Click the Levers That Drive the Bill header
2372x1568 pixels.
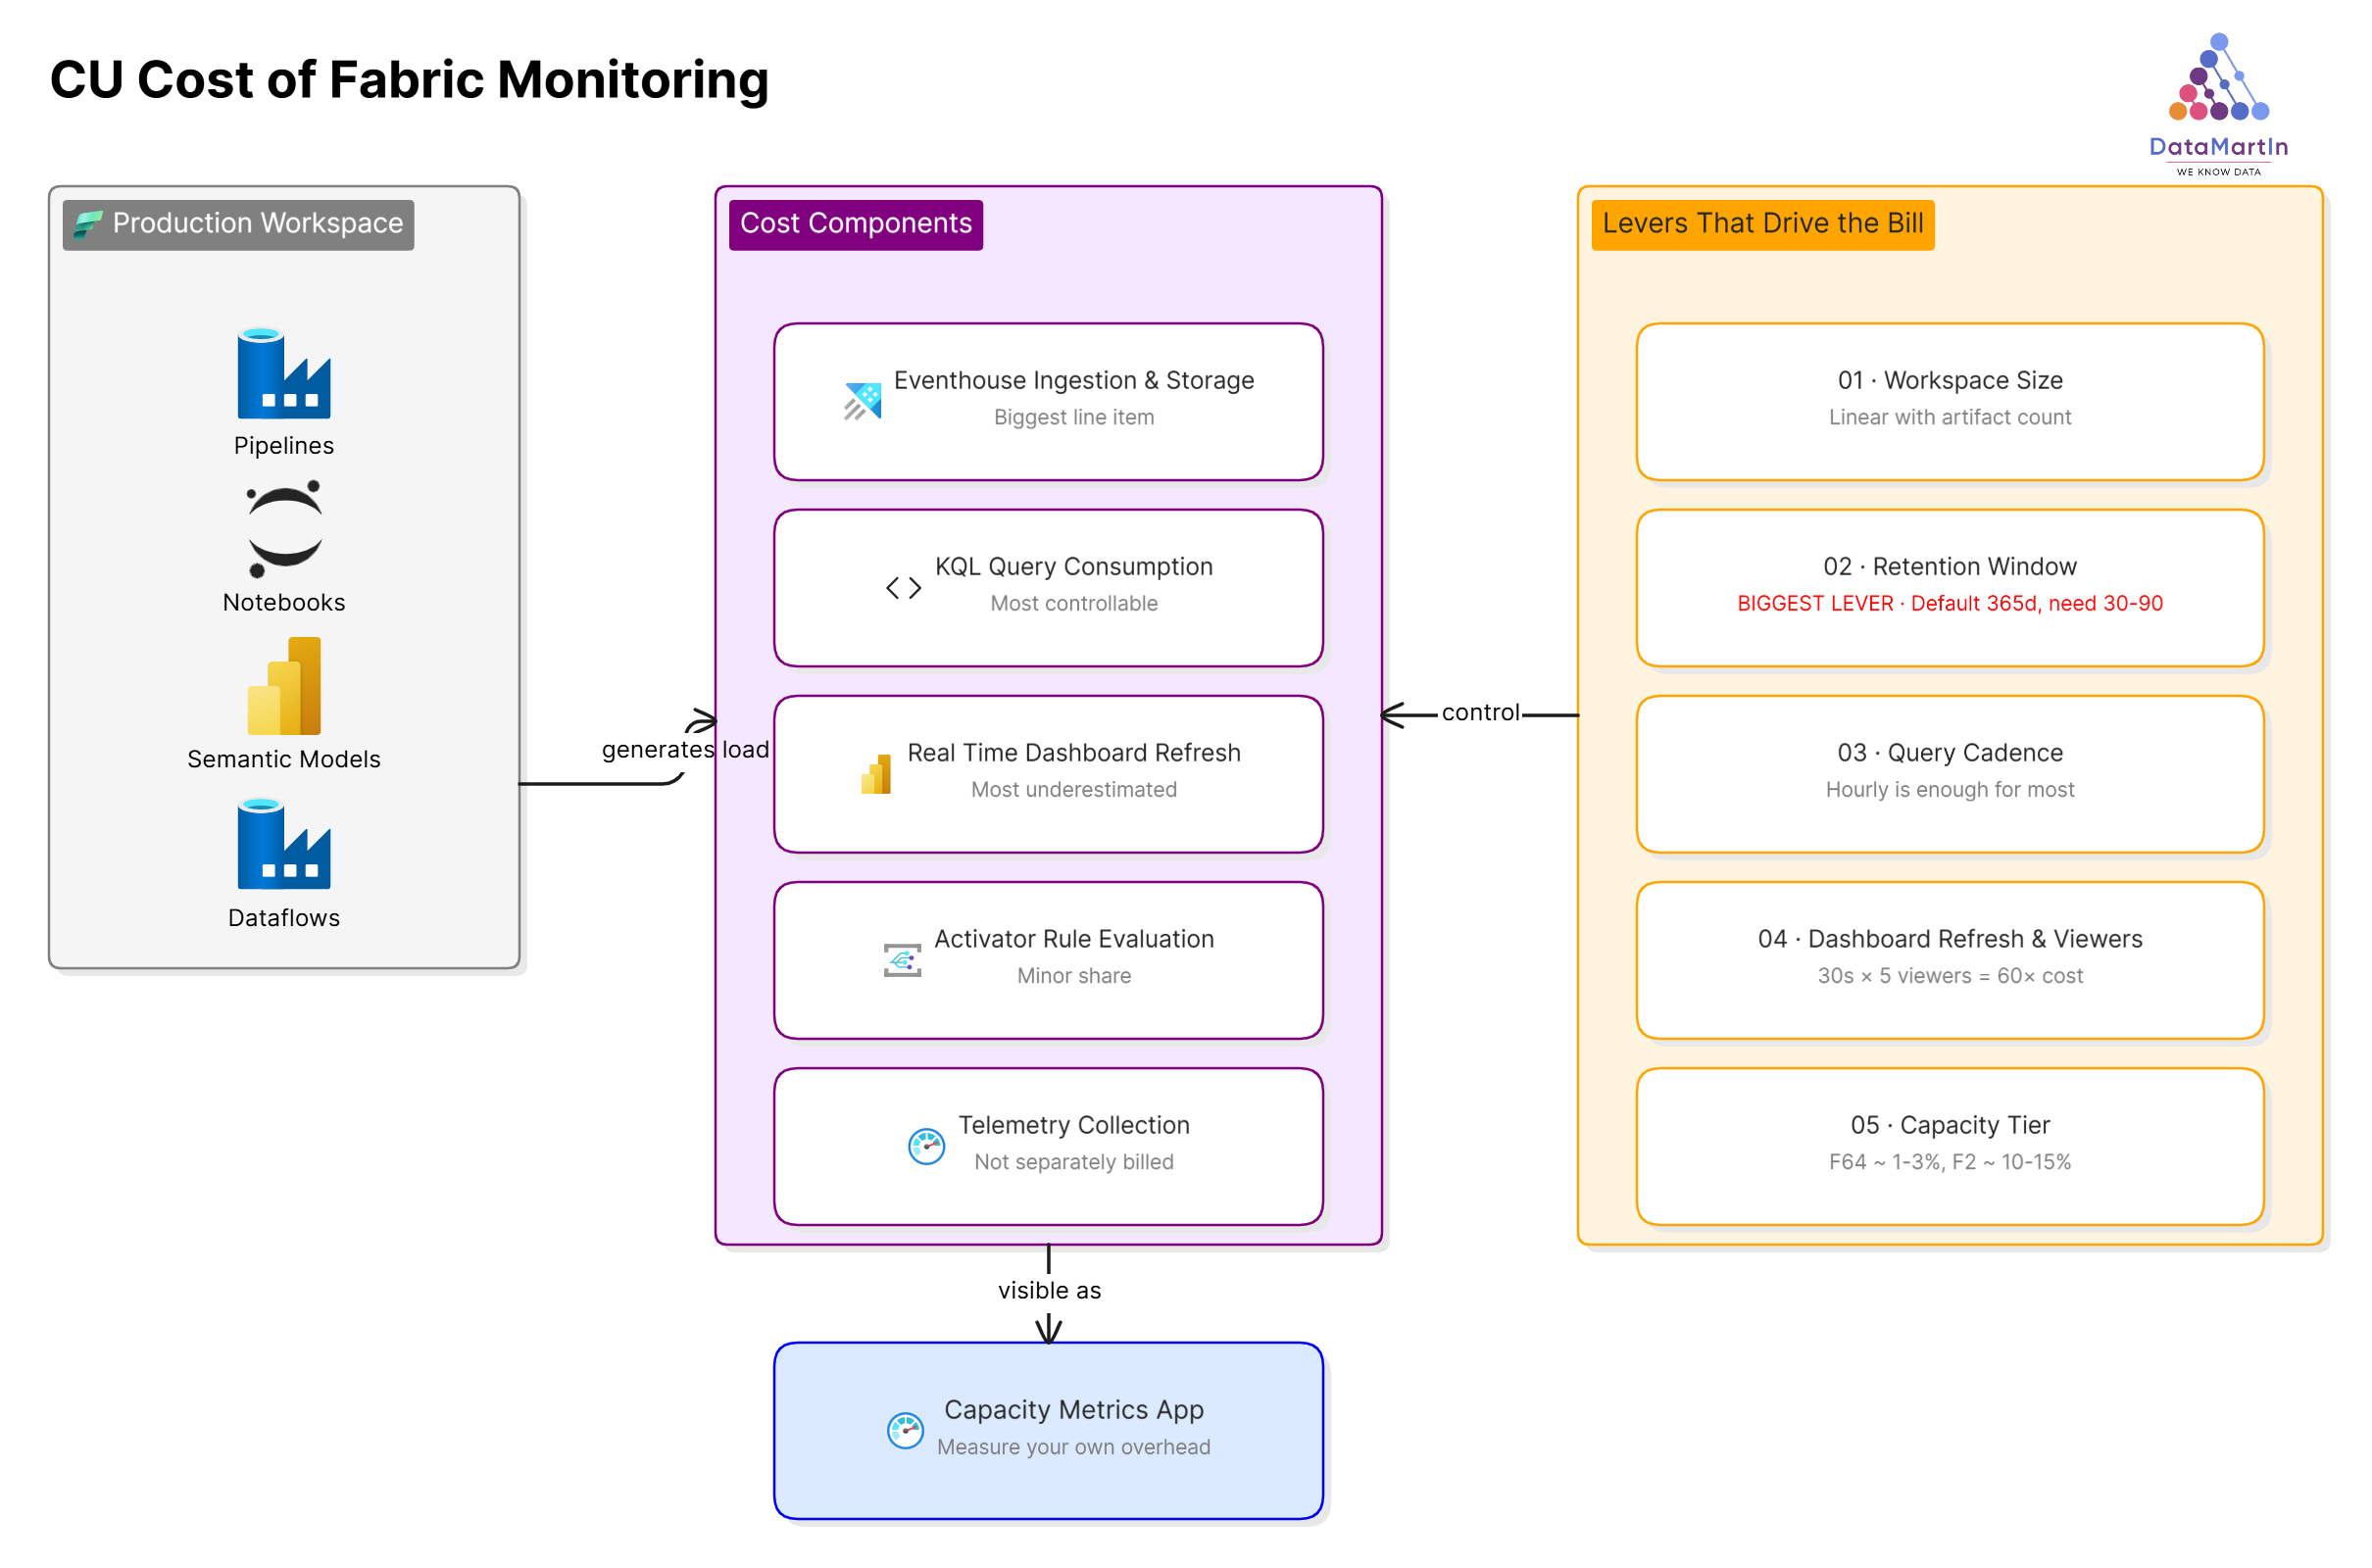1763,224
